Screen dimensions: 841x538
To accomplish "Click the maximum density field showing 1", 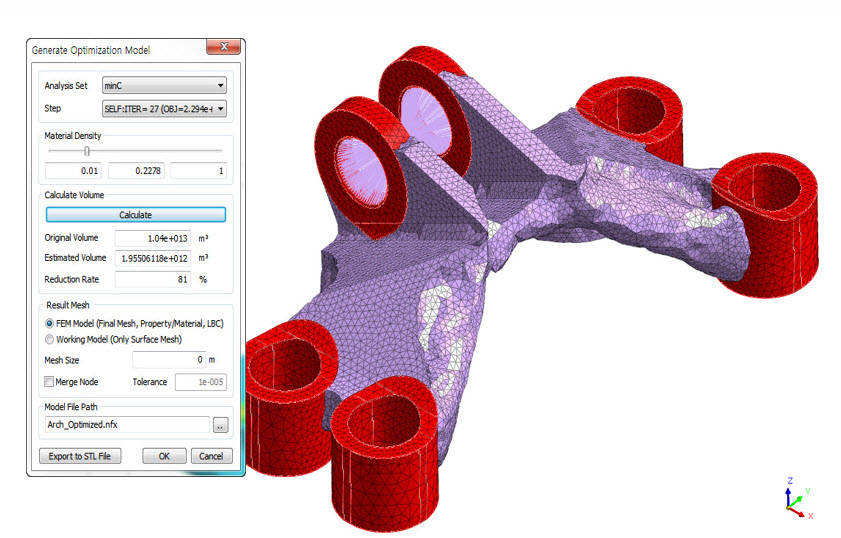I will coord(198,171).
